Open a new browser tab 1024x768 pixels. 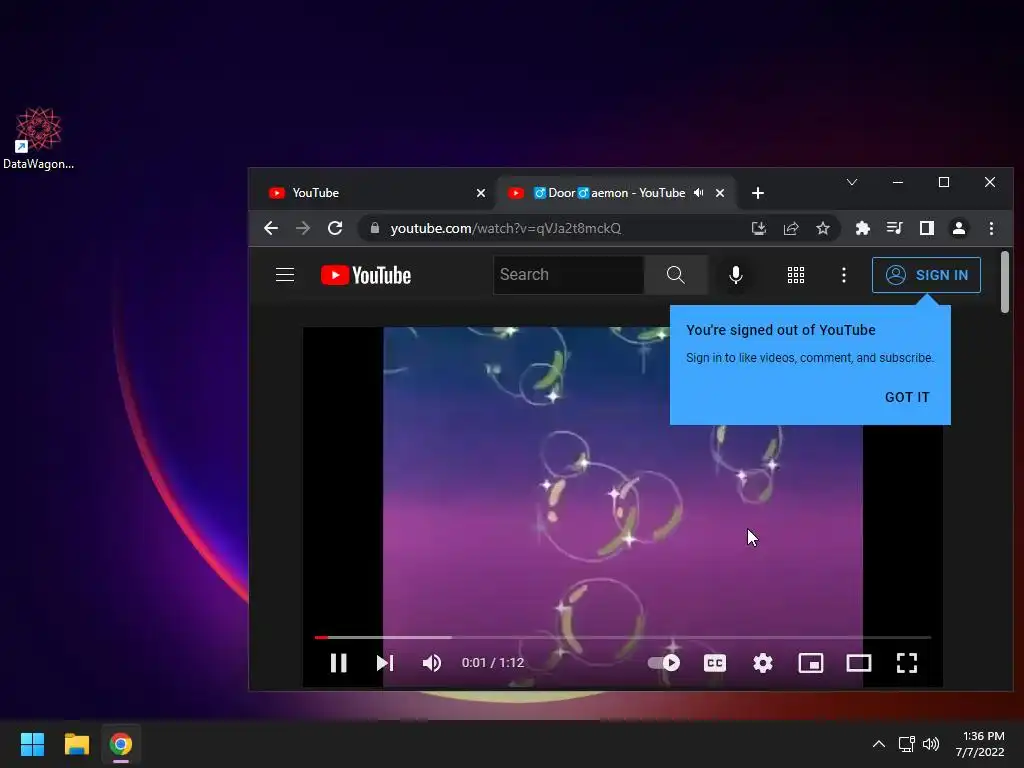click(x=758, y=193)
